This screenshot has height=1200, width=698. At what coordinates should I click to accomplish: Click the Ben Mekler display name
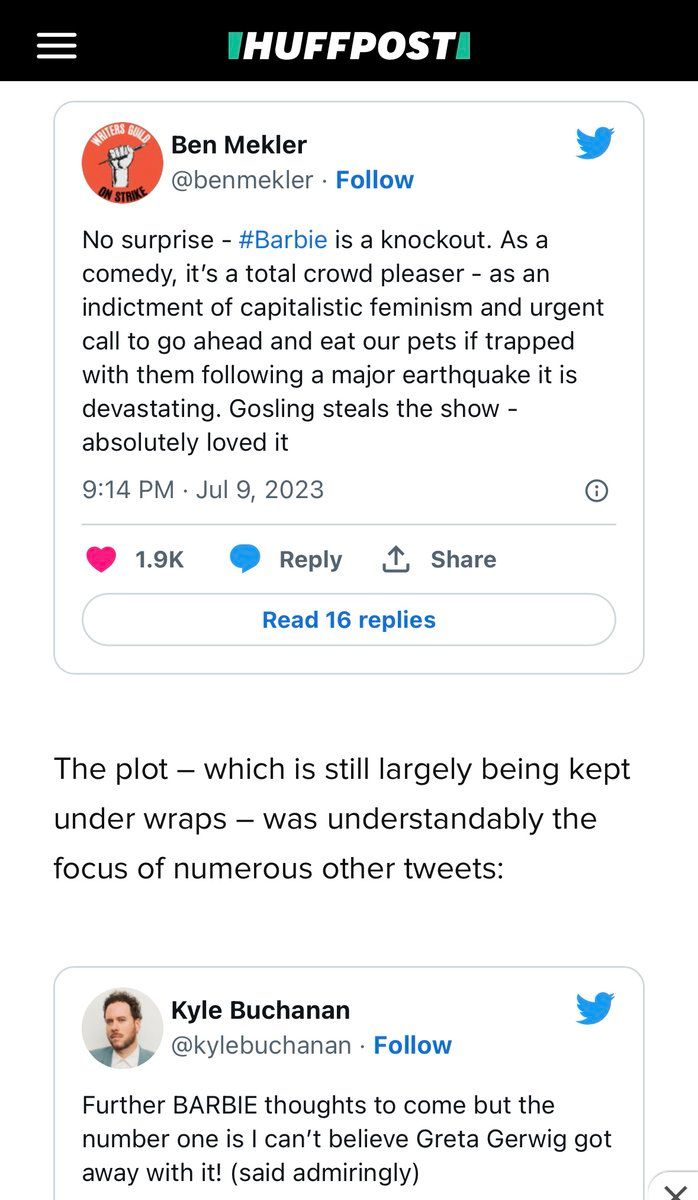click(239, 145)
